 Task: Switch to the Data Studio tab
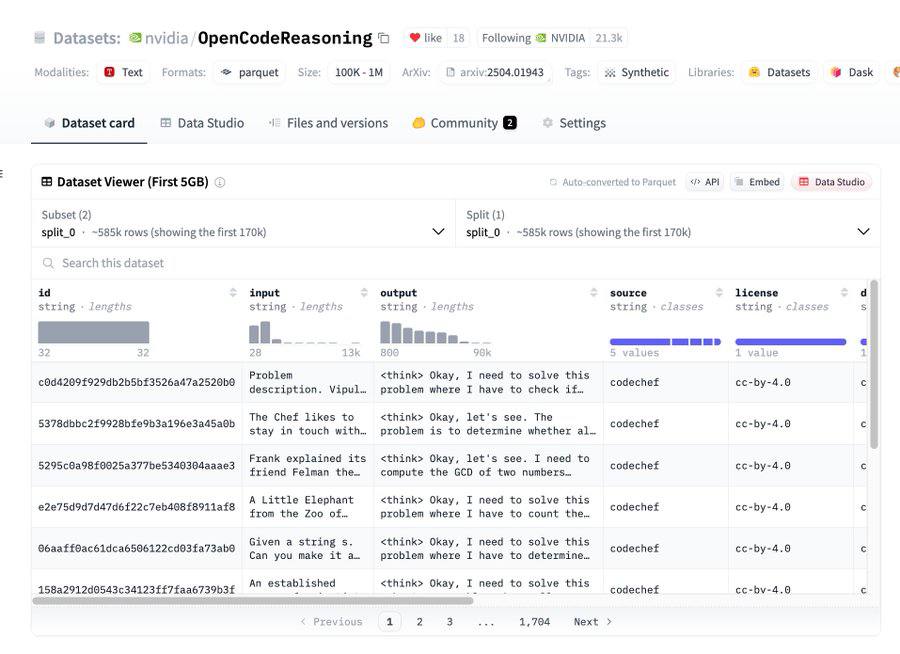coord(202,123)
